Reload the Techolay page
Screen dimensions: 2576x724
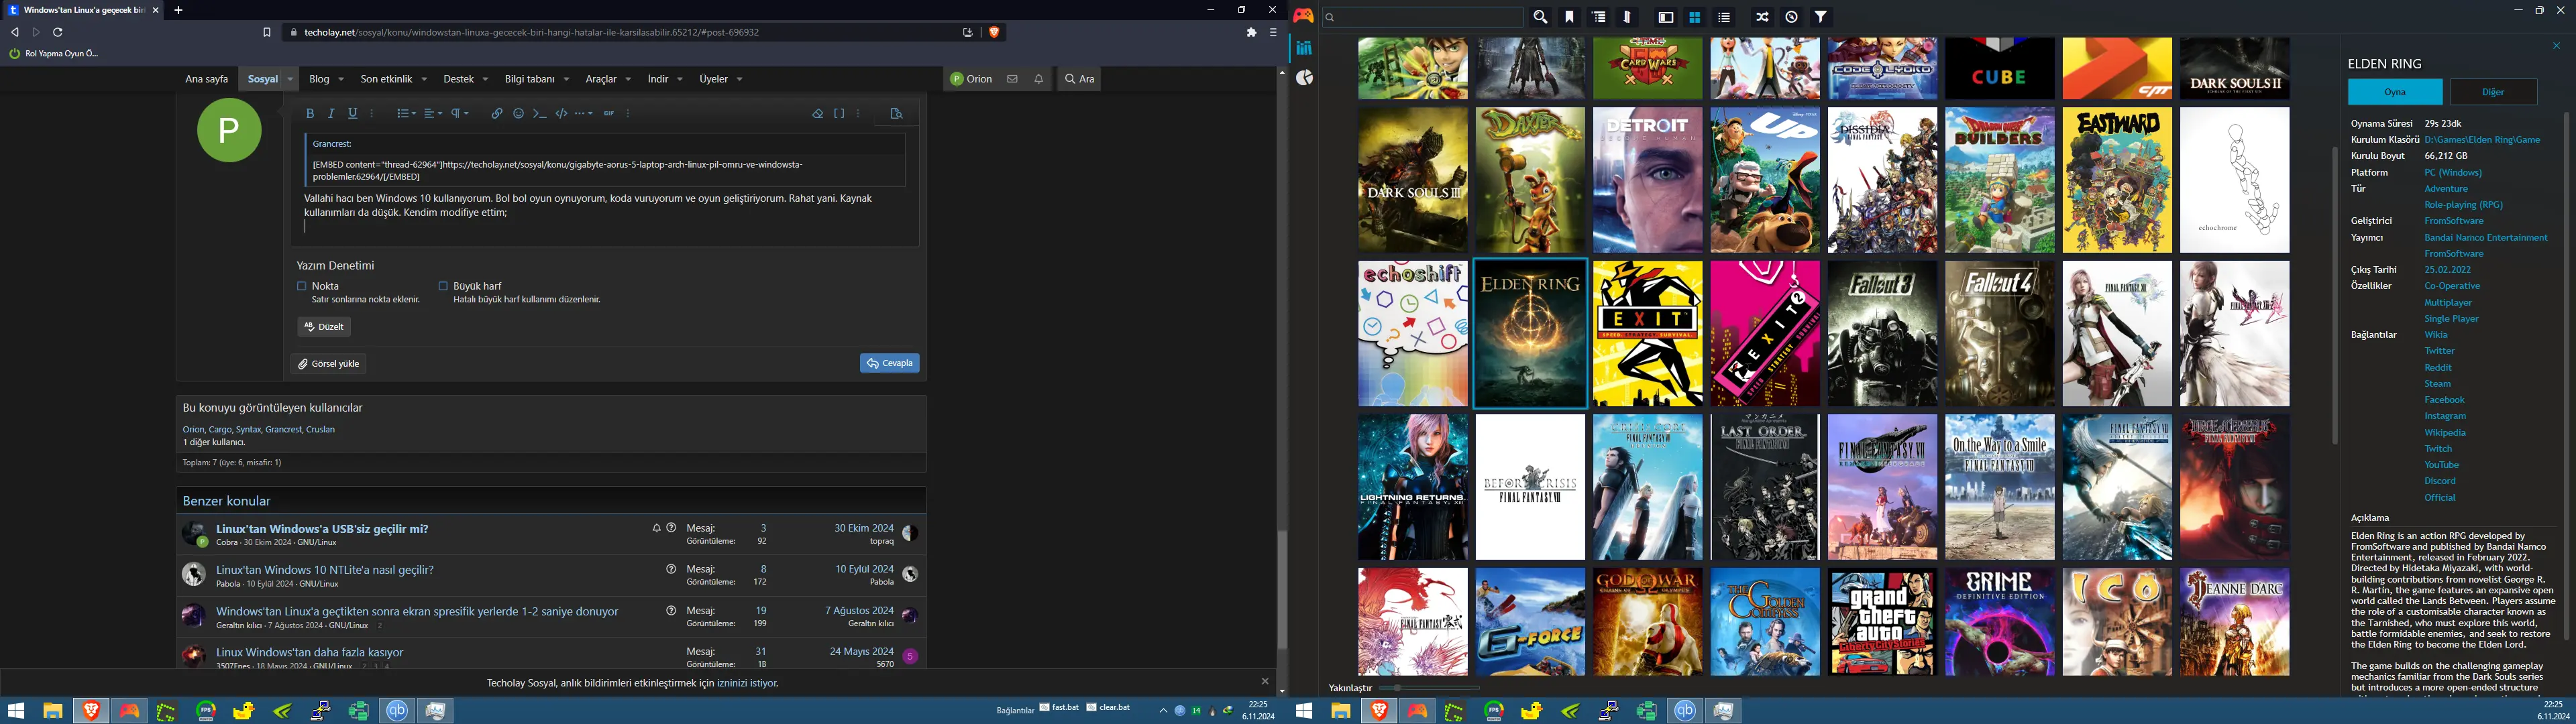[x=58, y=32]
